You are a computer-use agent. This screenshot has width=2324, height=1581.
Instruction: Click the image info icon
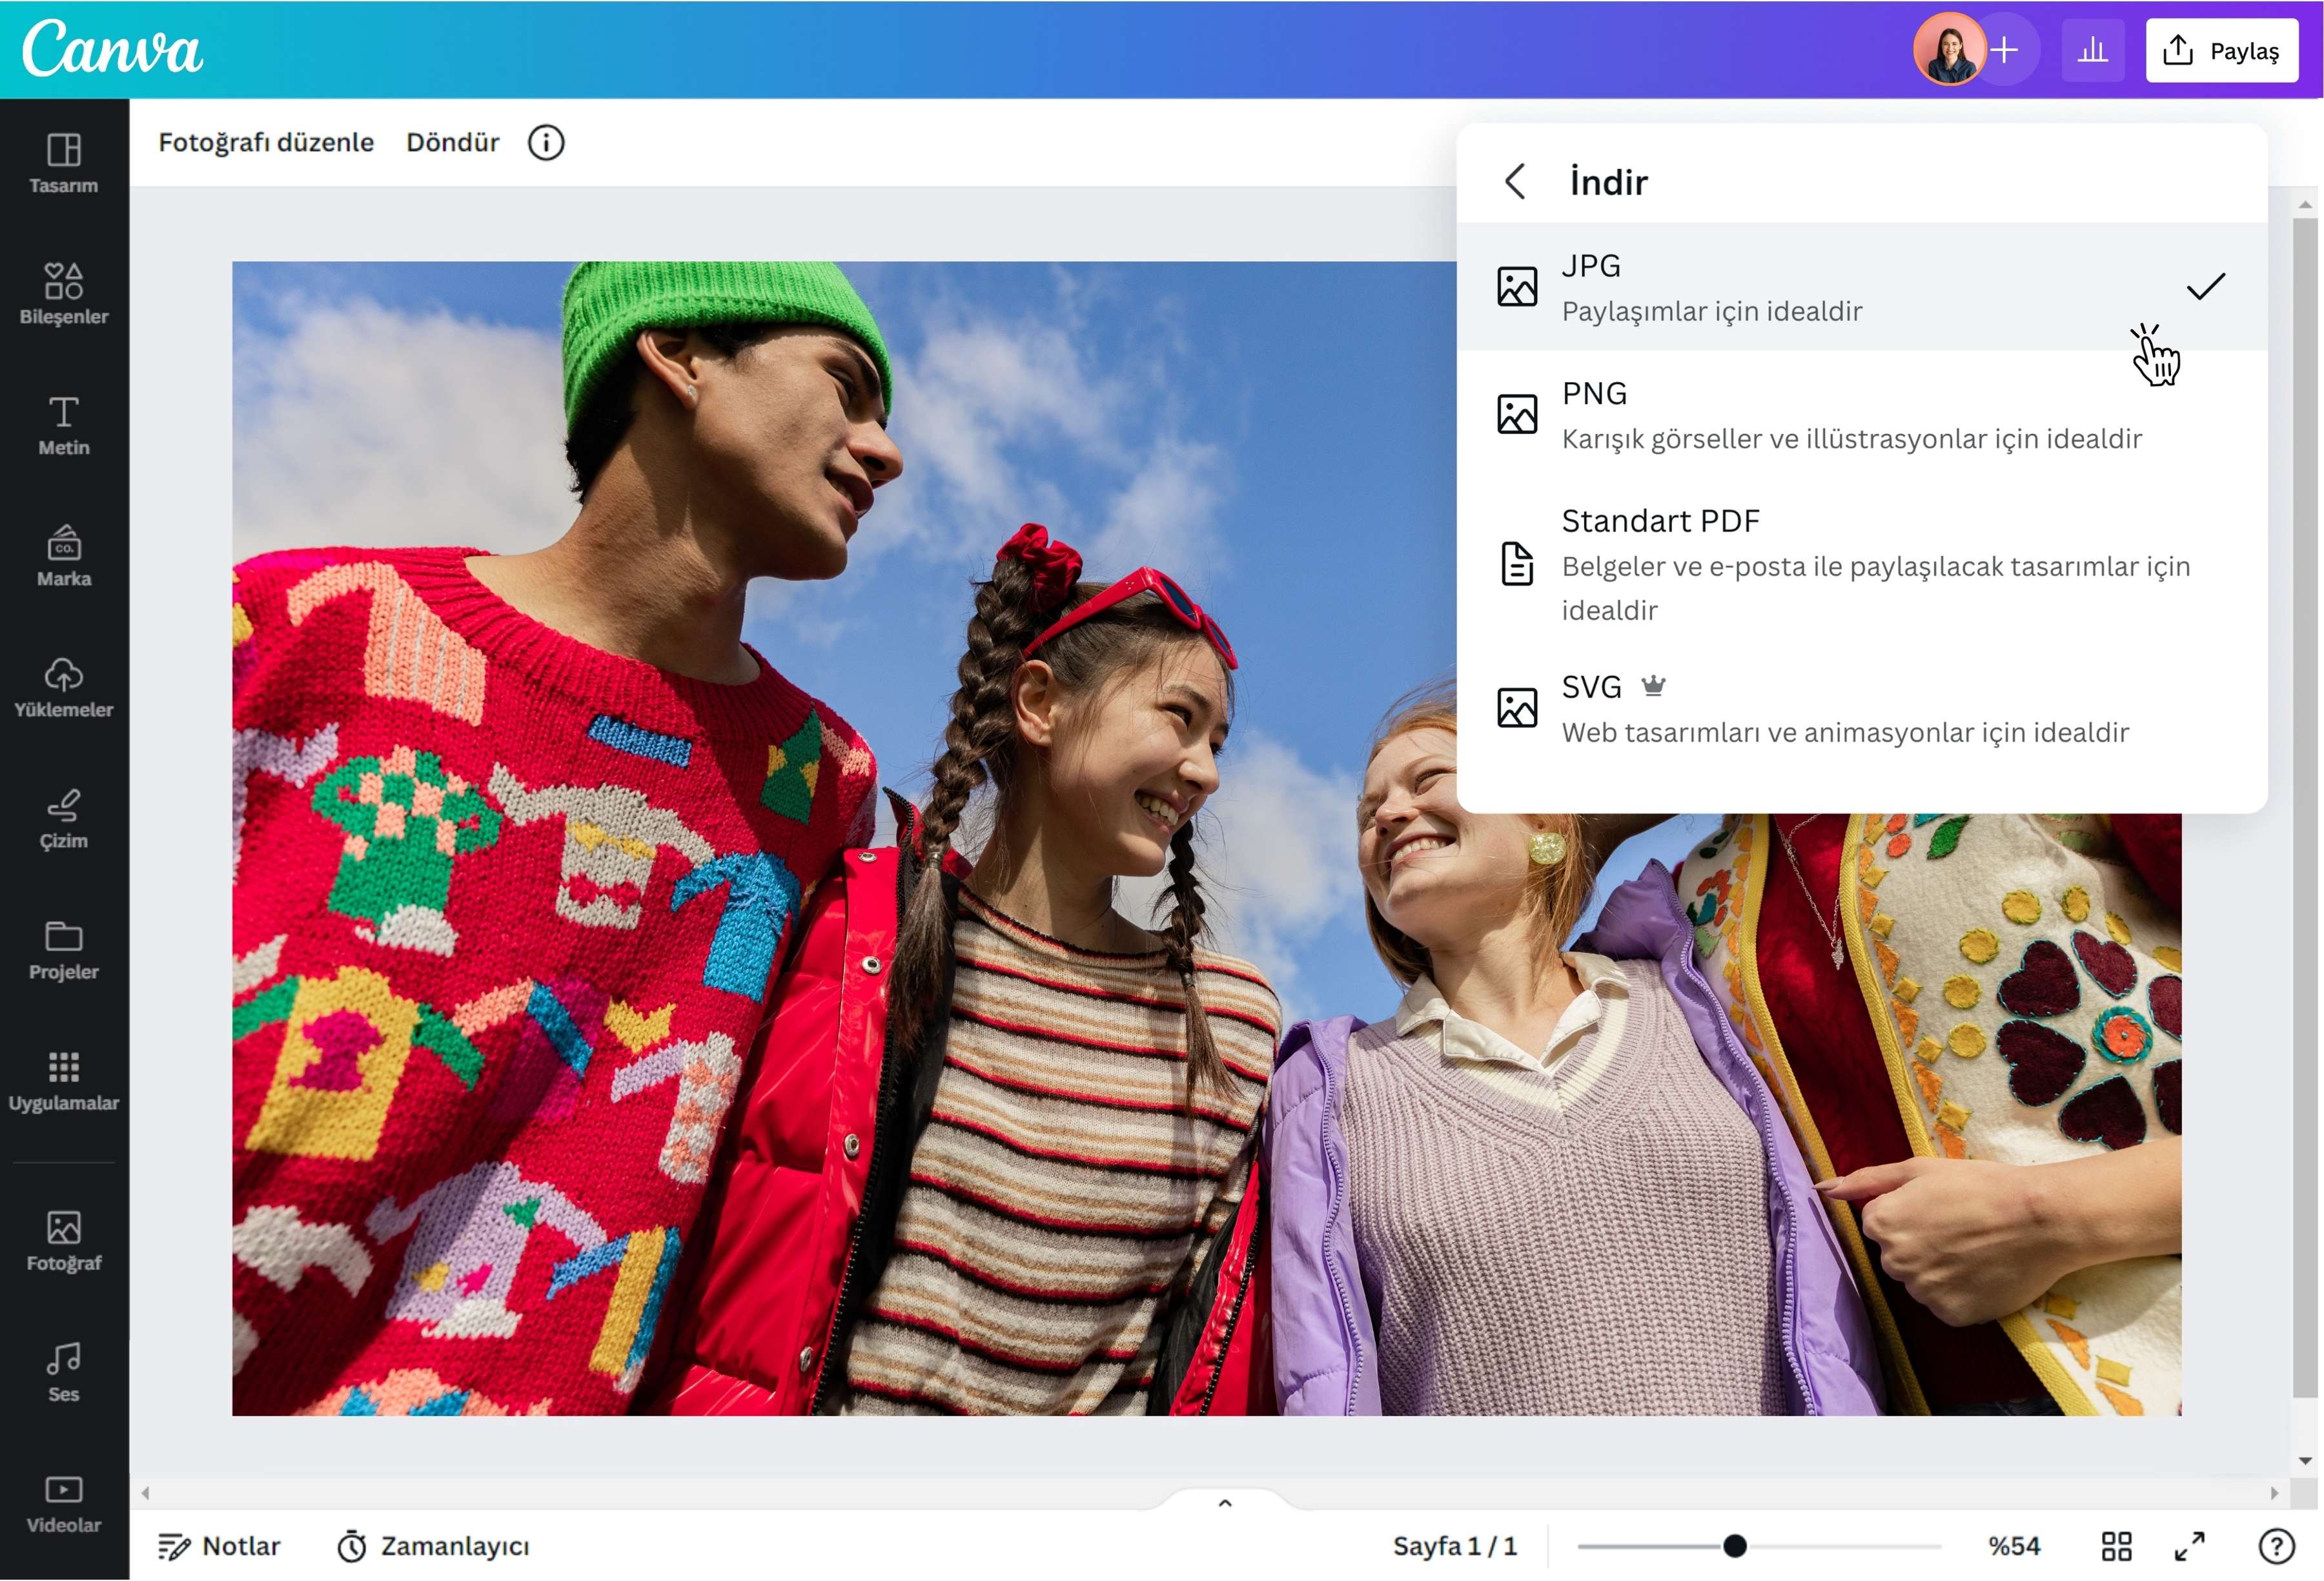(546, 143)
